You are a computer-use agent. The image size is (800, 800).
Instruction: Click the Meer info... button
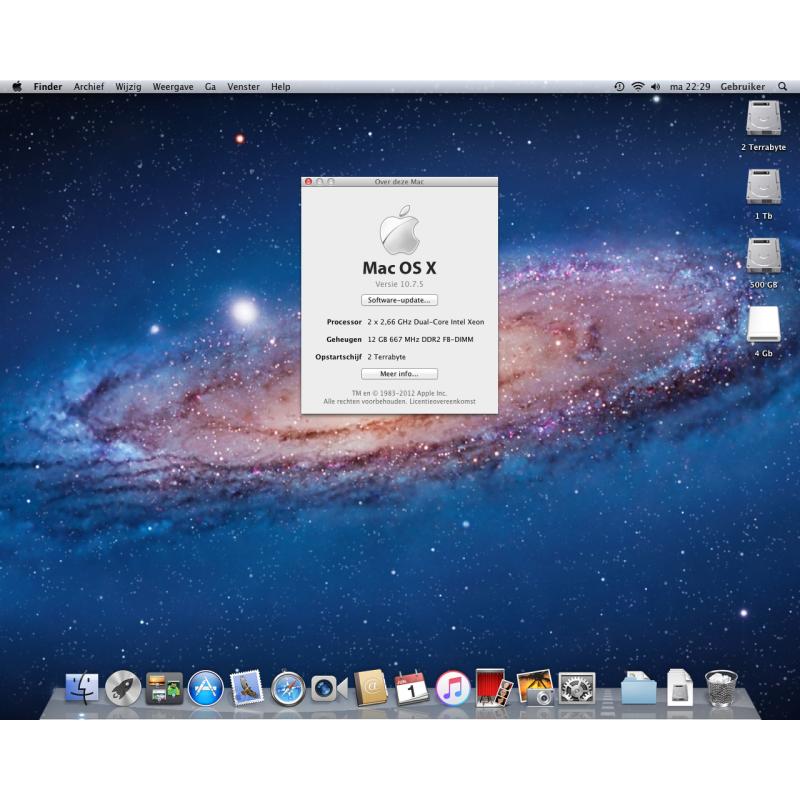click(x=399, y=374)
